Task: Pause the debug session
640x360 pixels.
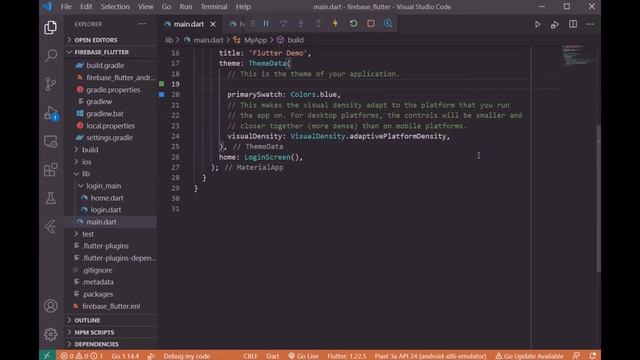Action: pyautogui.click(x=266, y=24)
